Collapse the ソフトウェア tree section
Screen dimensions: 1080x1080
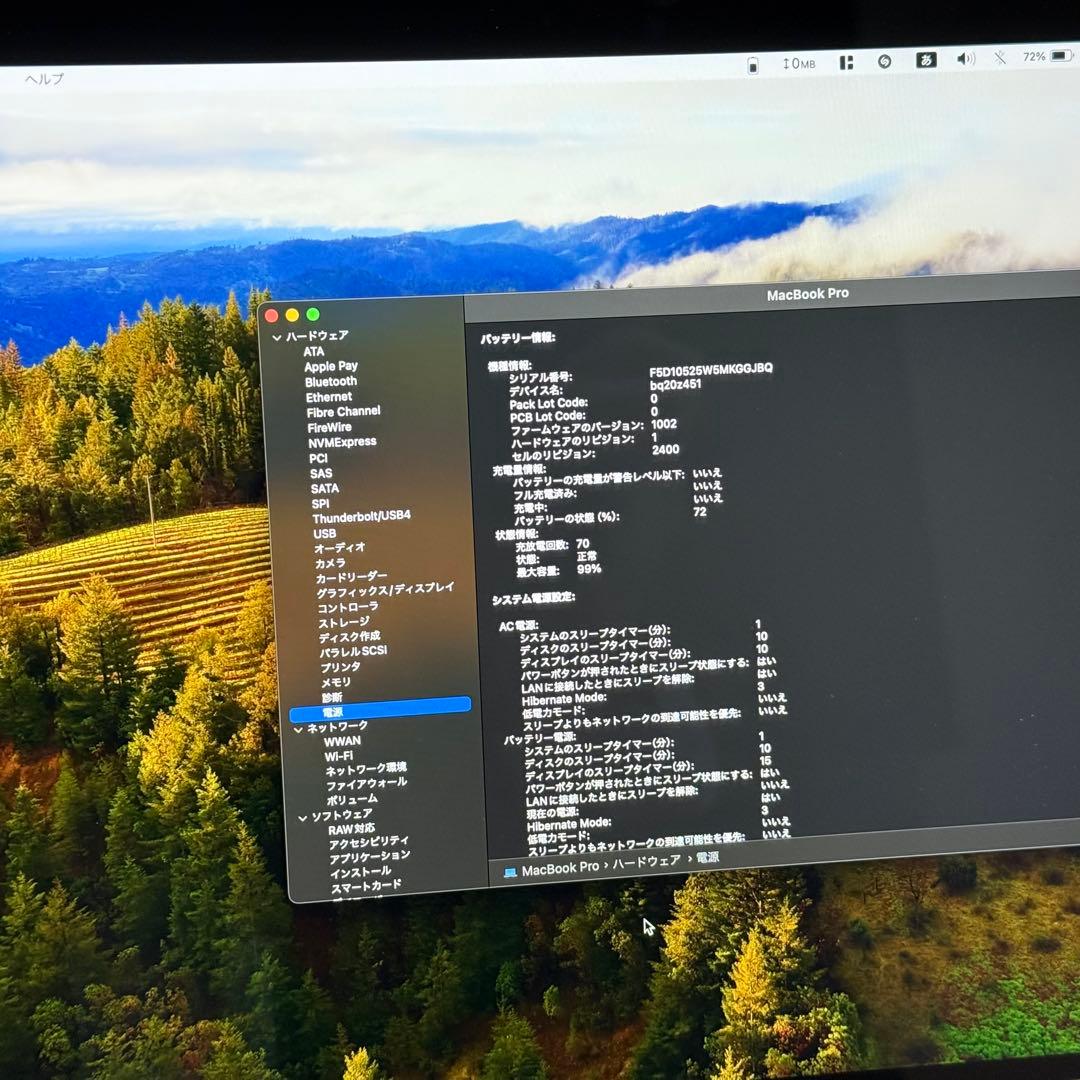point(302,818)
